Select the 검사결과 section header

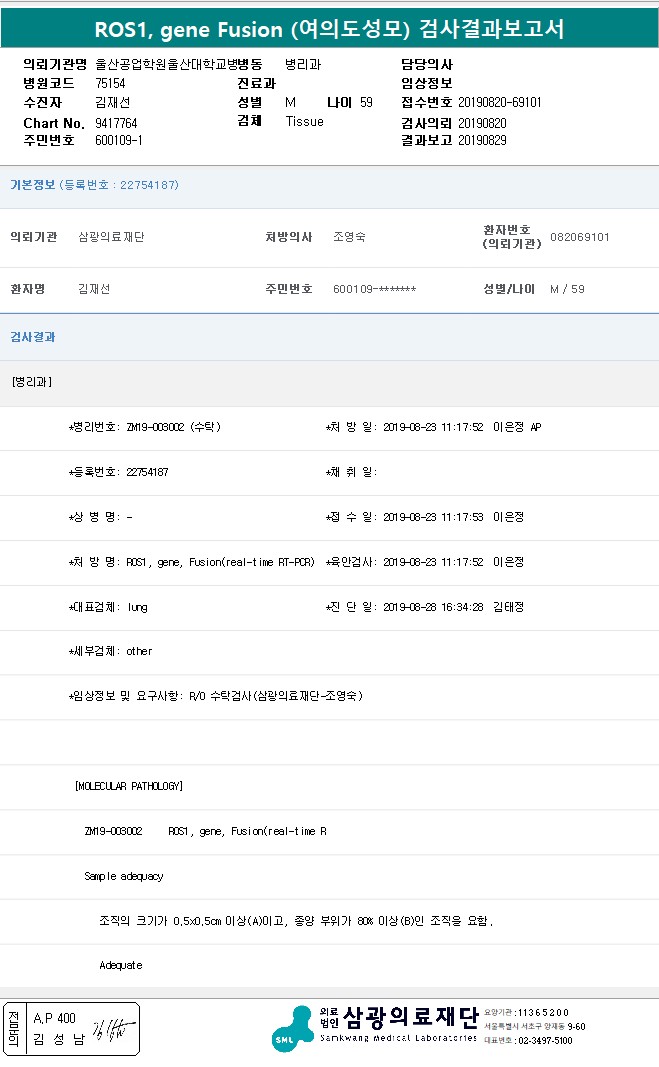(33, 337)
